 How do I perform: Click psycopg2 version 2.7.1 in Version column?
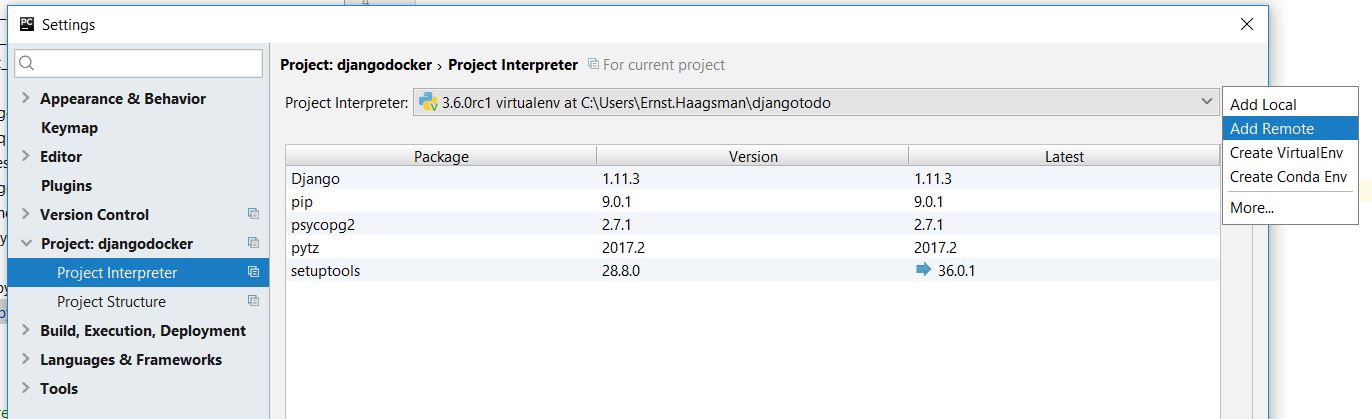617,224
